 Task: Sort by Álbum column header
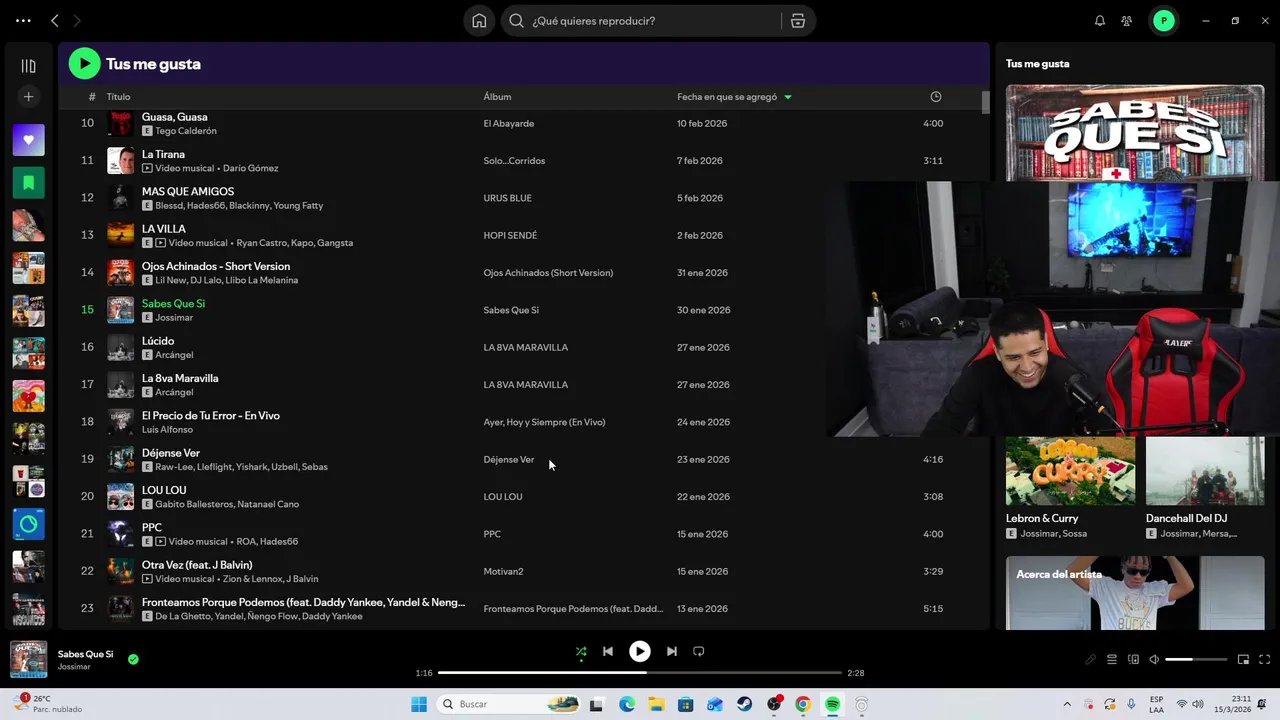497,97
